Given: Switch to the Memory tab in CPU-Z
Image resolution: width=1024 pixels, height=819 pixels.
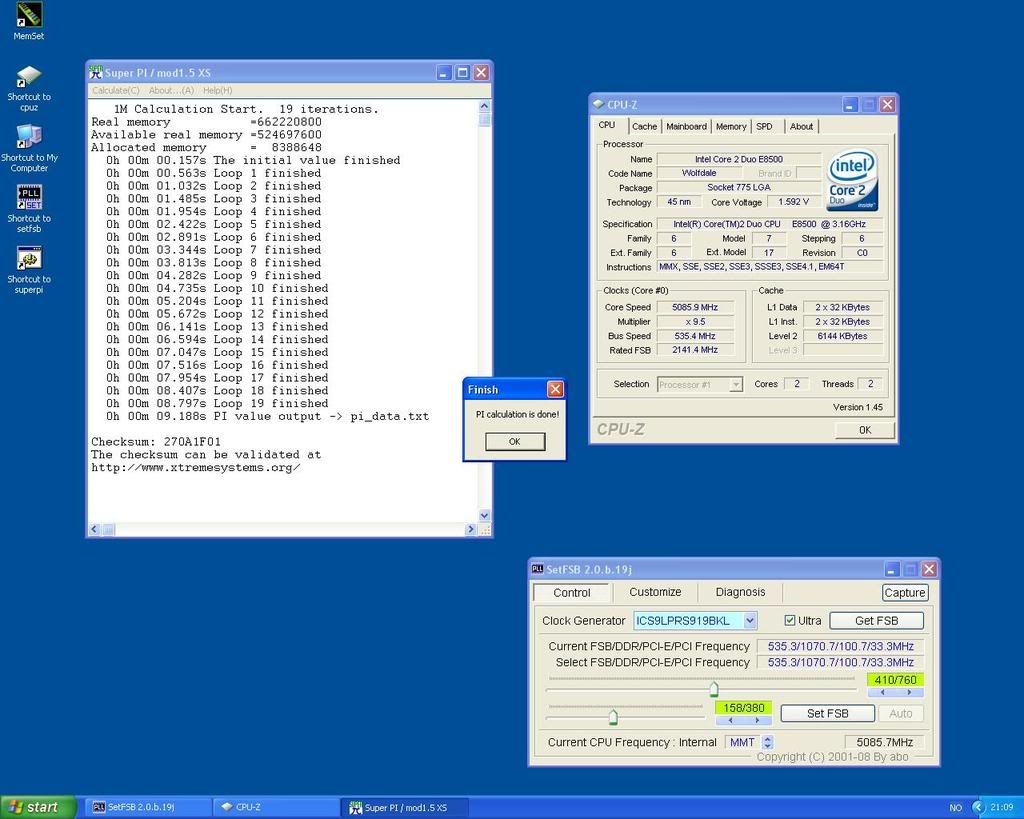Looking at the screenshot, I should point(731,127).
